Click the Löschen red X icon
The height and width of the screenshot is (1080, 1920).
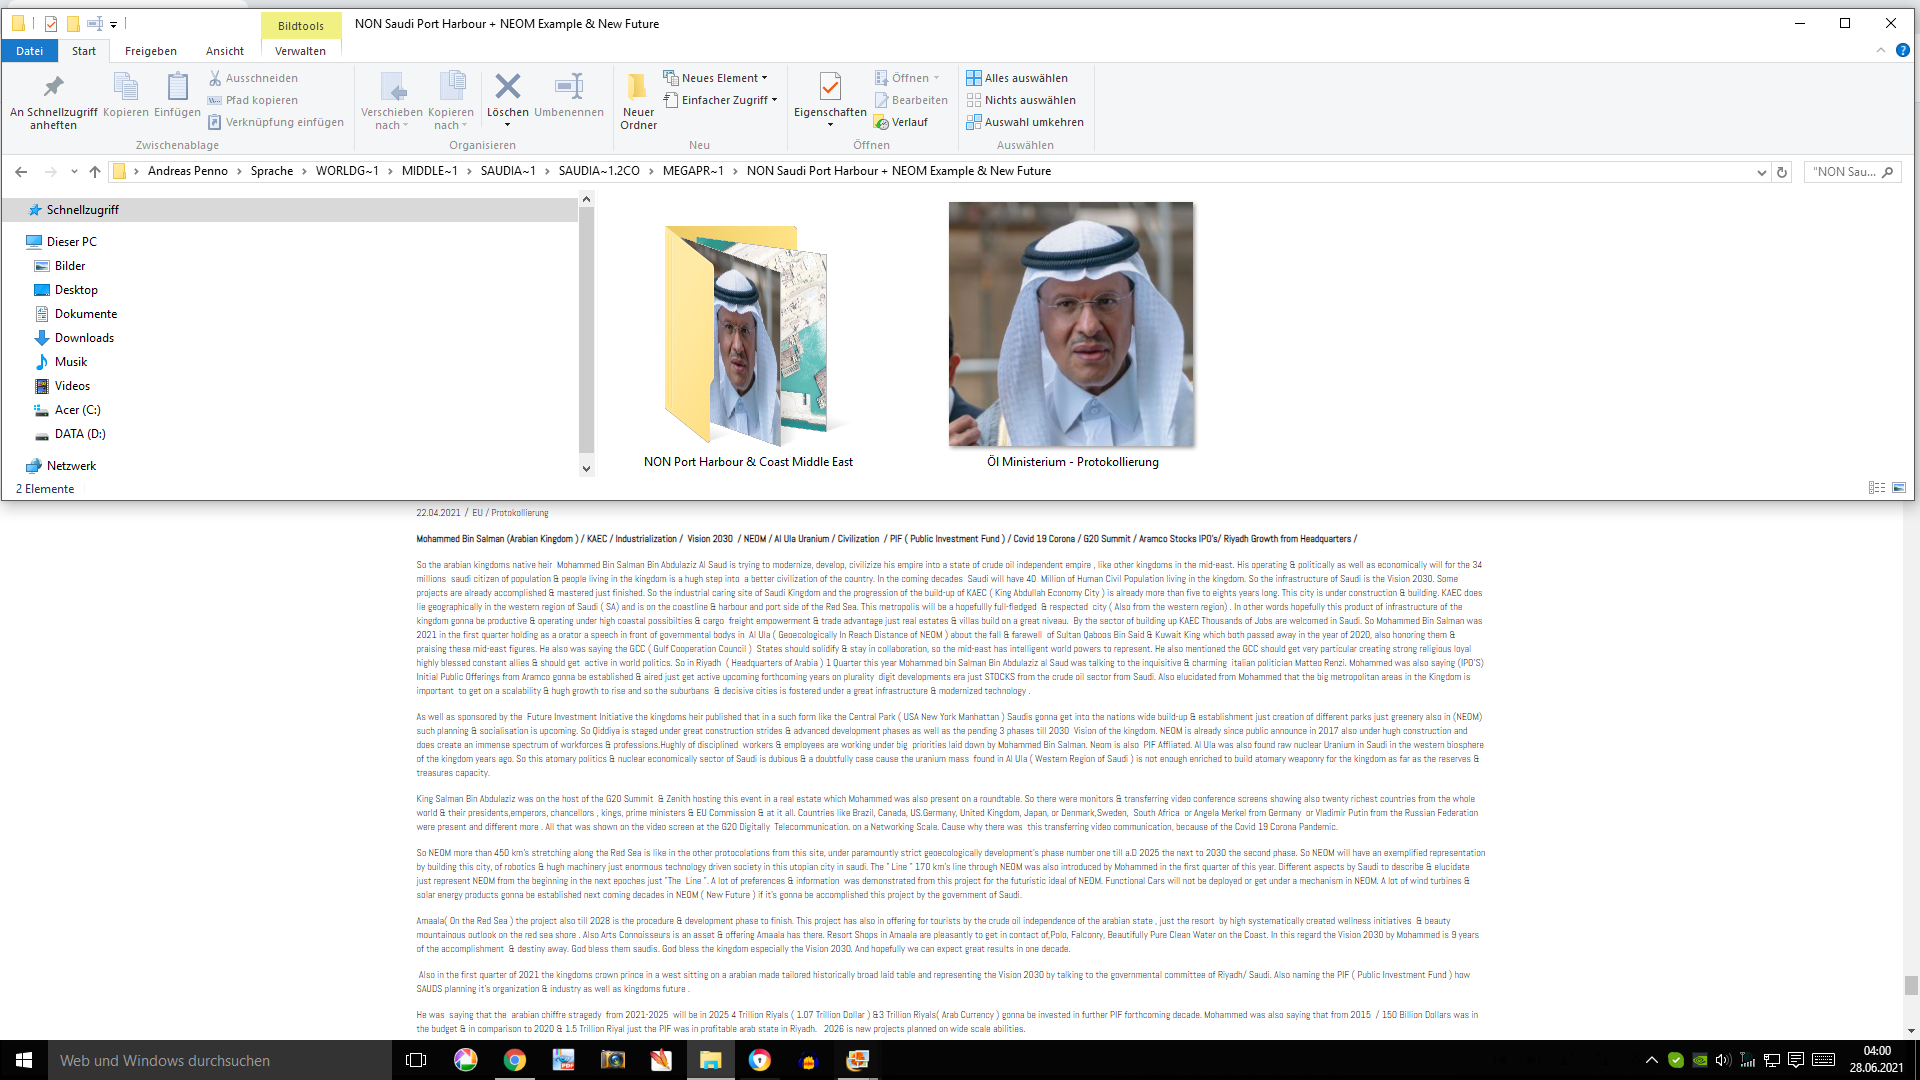point(507,87)
